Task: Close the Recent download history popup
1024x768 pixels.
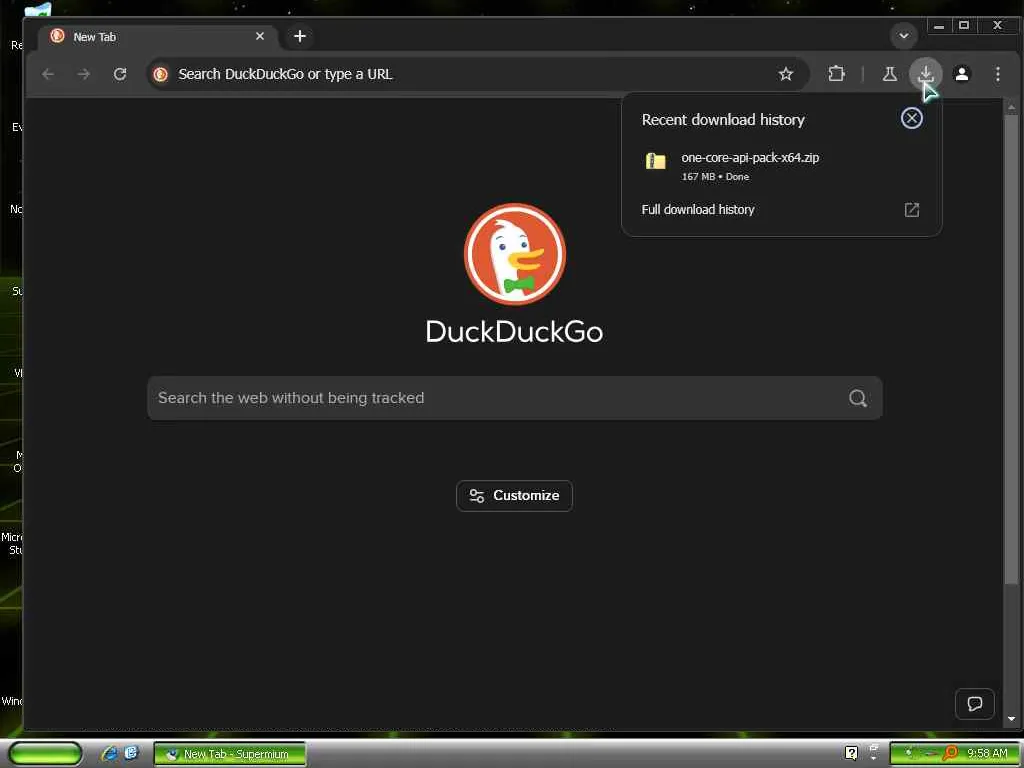Action: pos(912,118)
